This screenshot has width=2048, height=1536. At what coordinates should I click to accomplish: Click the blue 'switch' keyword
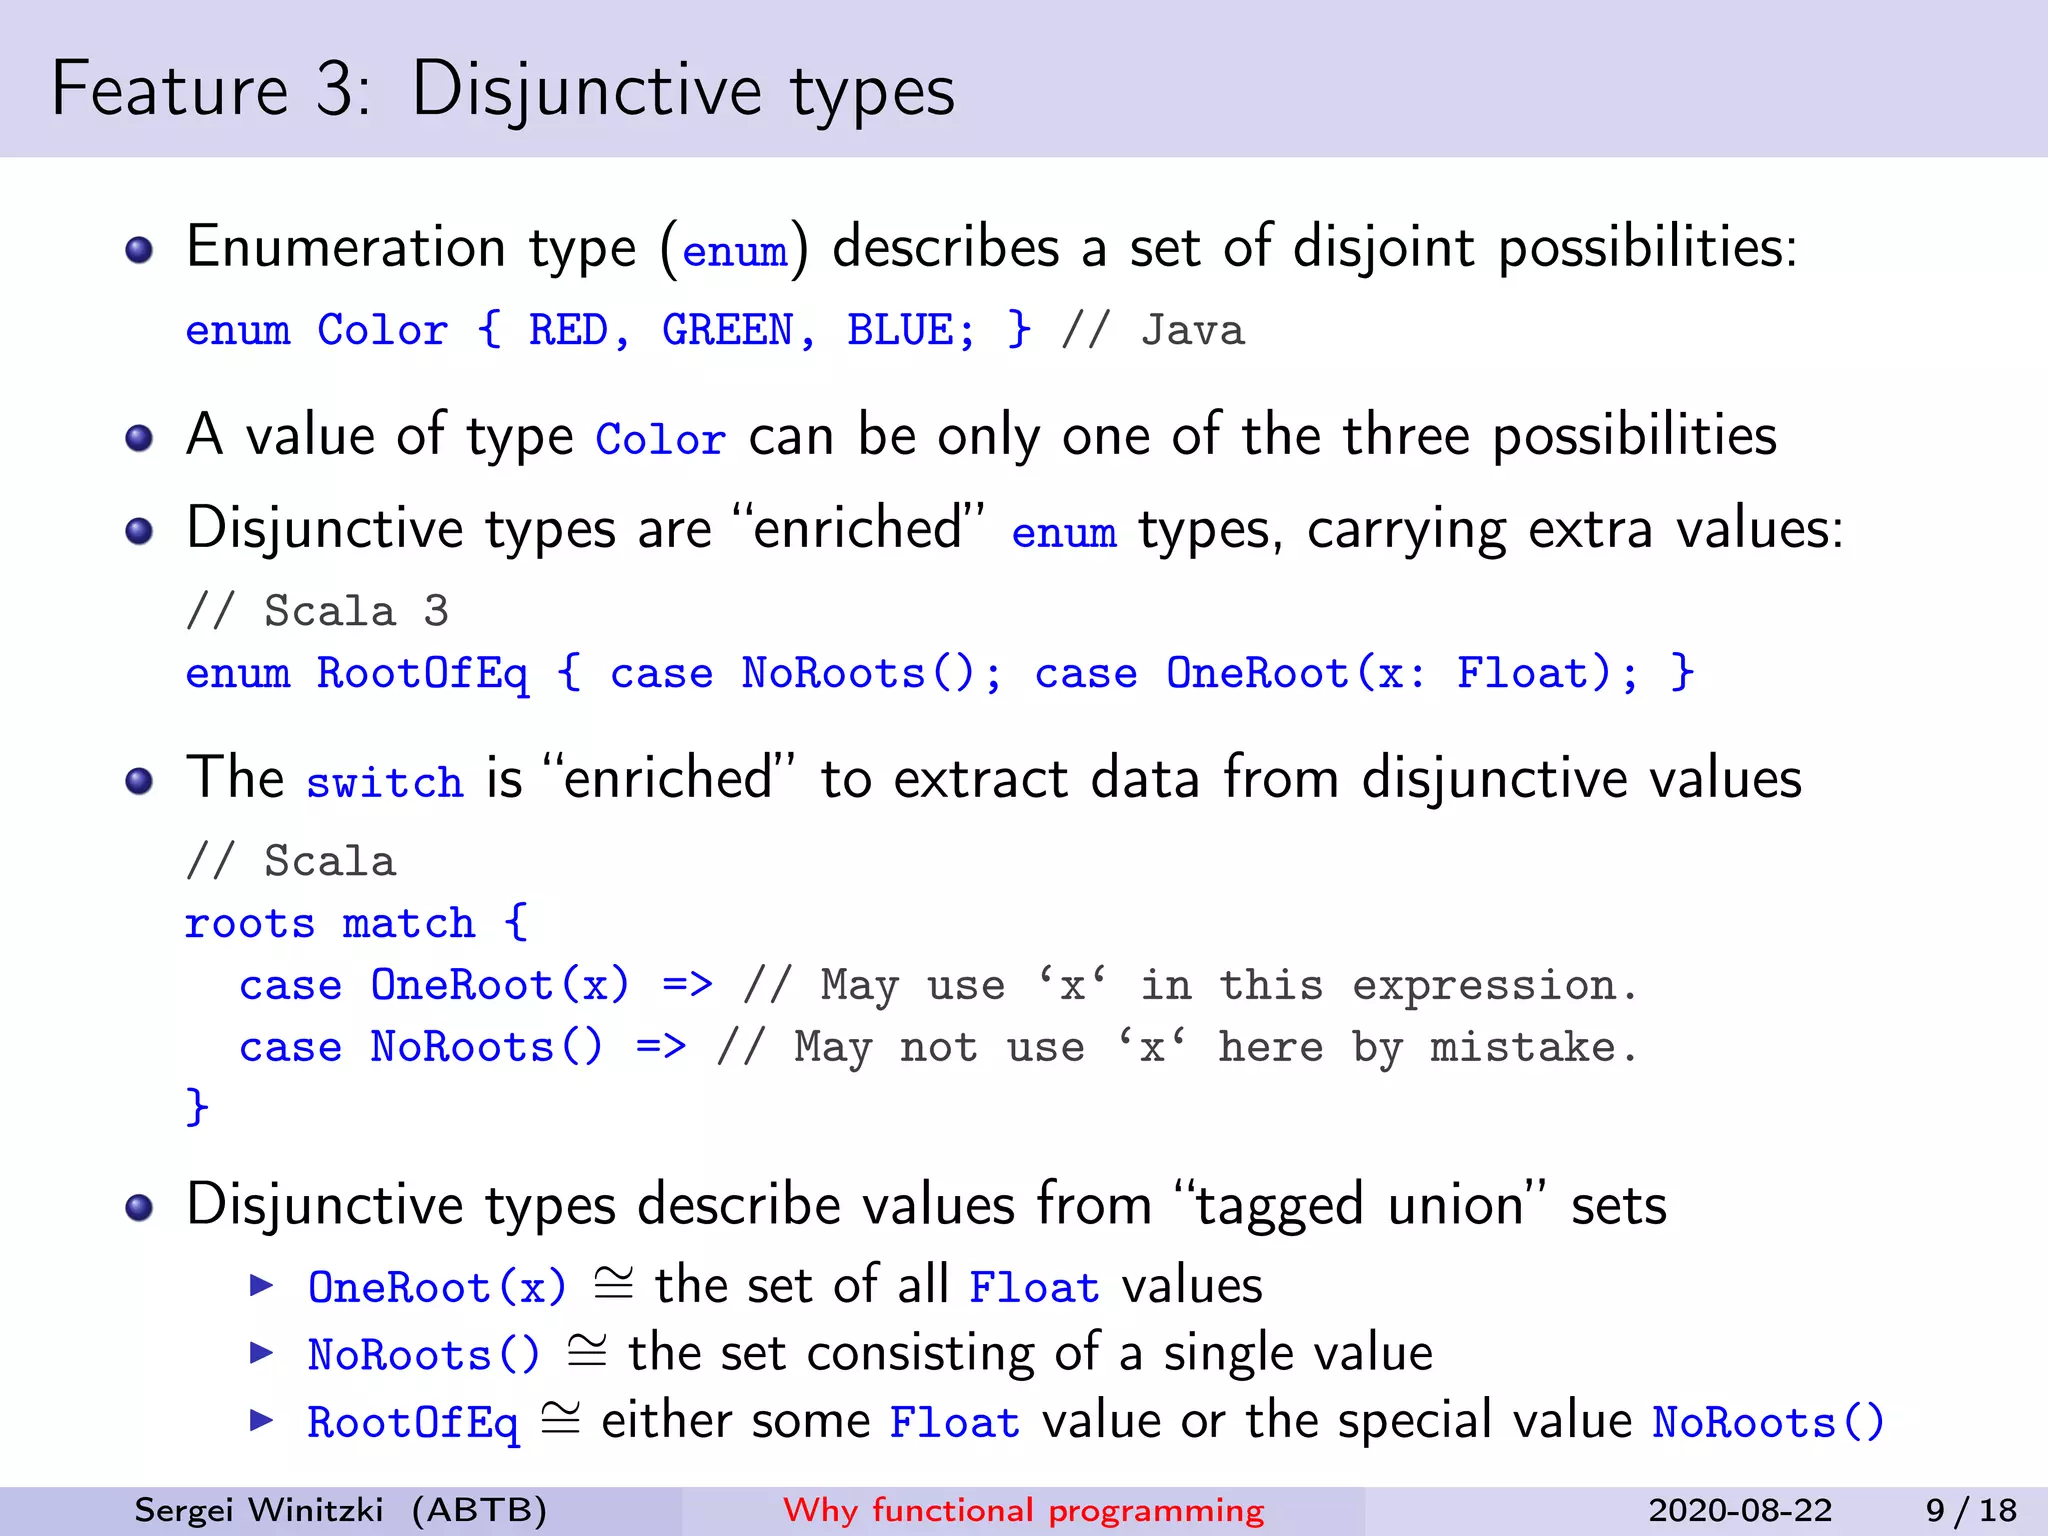[x=384, y=782]
